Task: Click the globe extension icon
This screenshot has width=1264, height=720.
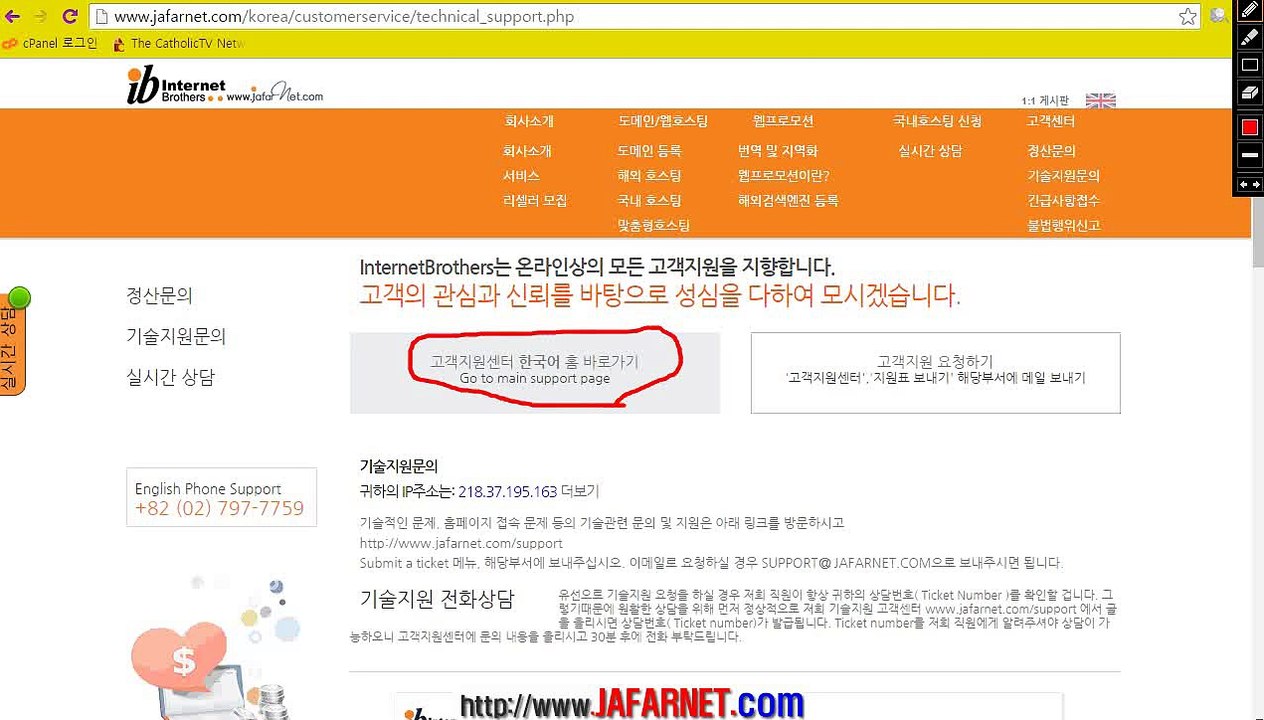Action: pos(1219,16)
